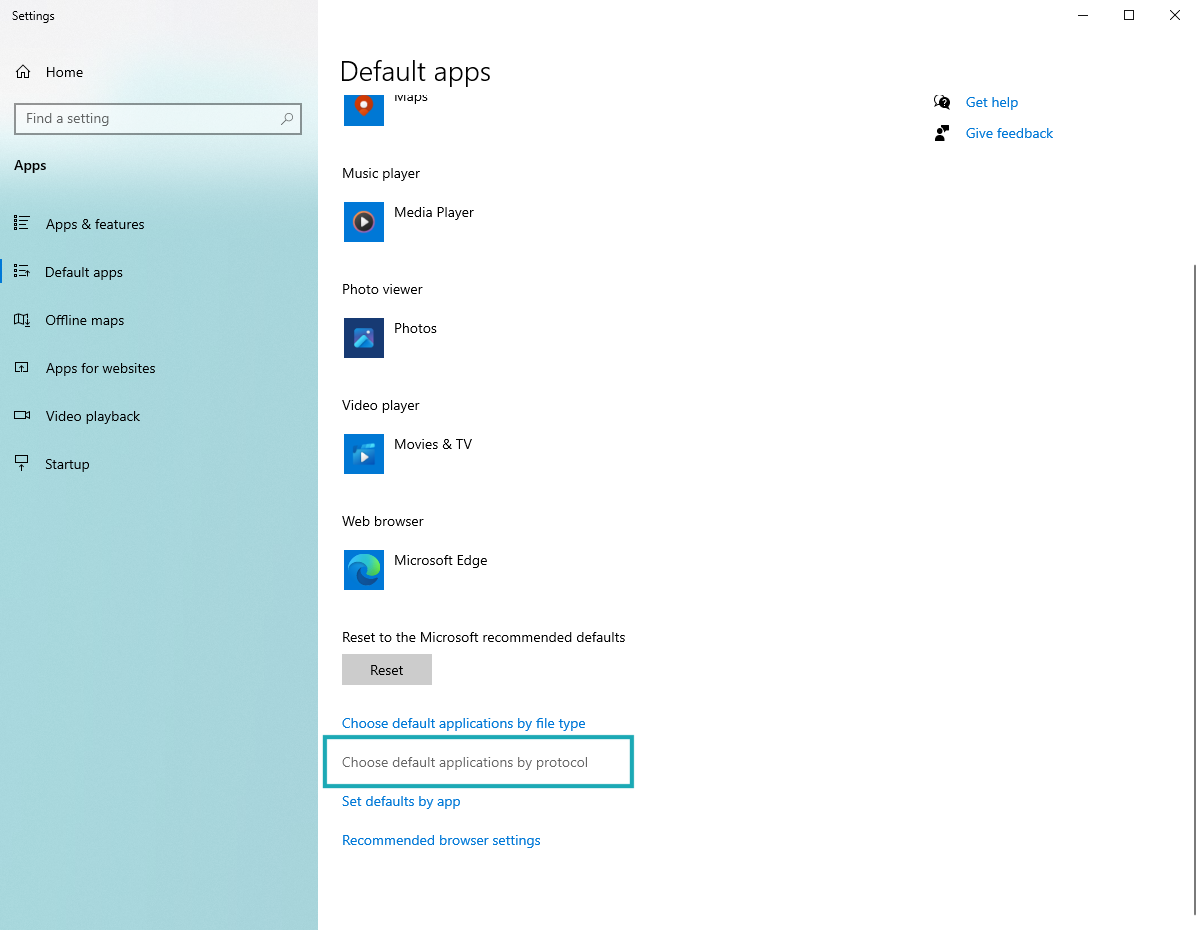This screenshot has height=930, width=1198.
Task: Click the Video playback camera icon
Action: click(x=21, y=416)
